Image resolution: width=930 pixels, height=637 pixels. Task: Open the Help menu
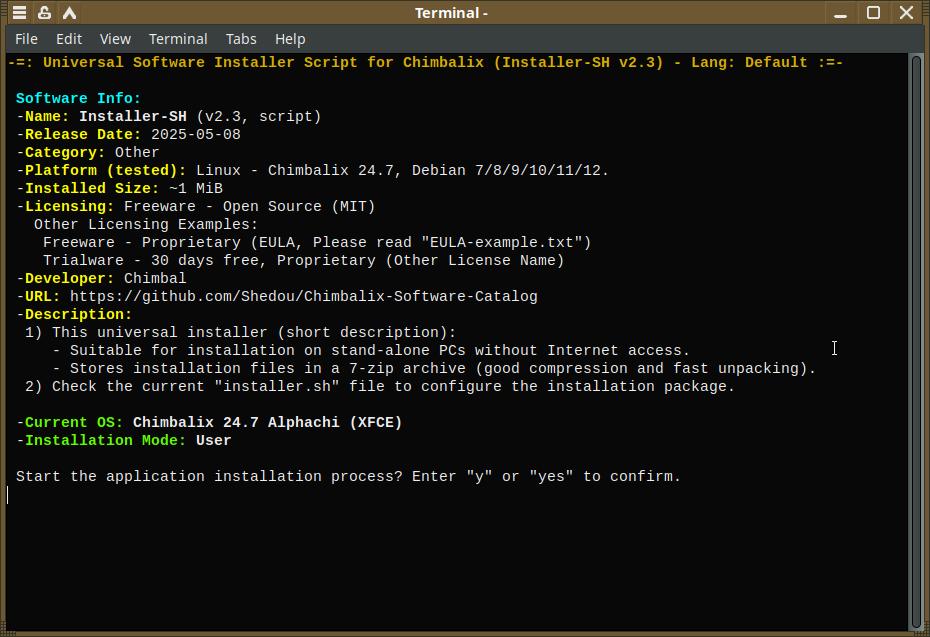tap(290, 39)
